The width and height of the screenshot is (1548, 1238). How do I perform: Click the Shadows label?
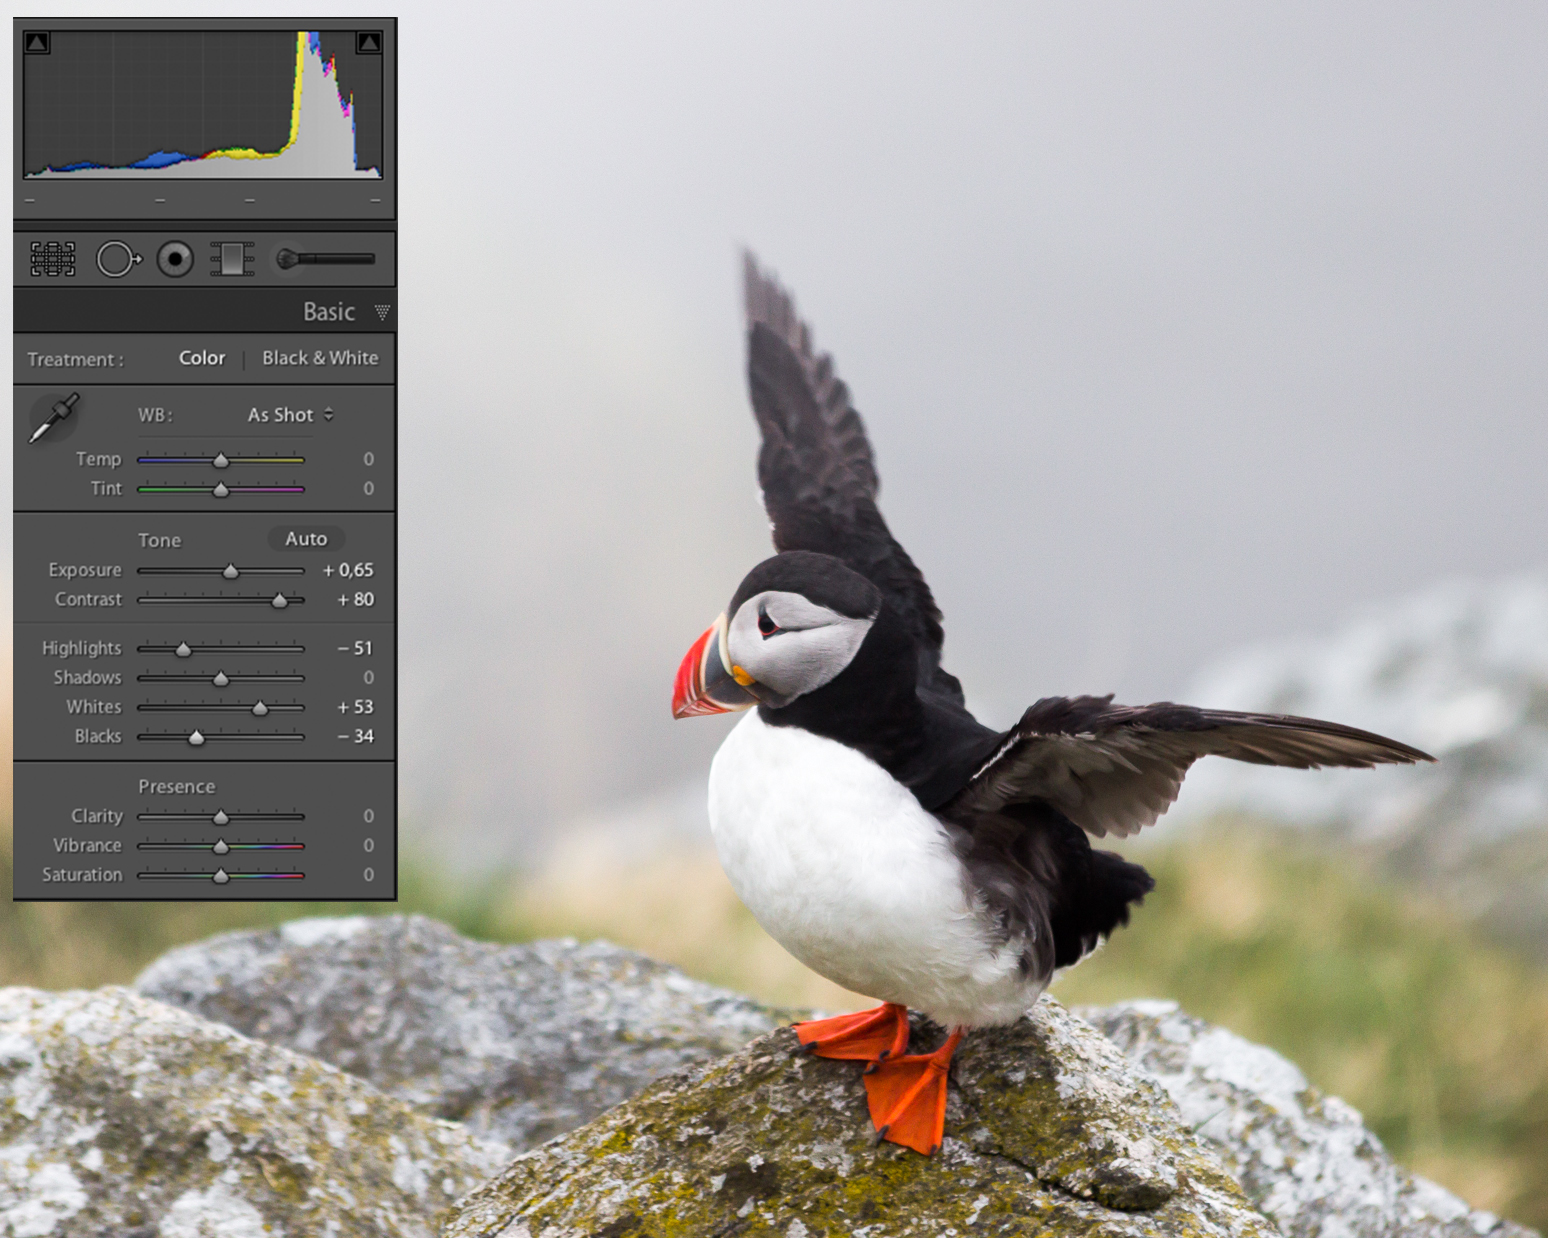click(x=87, y=677)
